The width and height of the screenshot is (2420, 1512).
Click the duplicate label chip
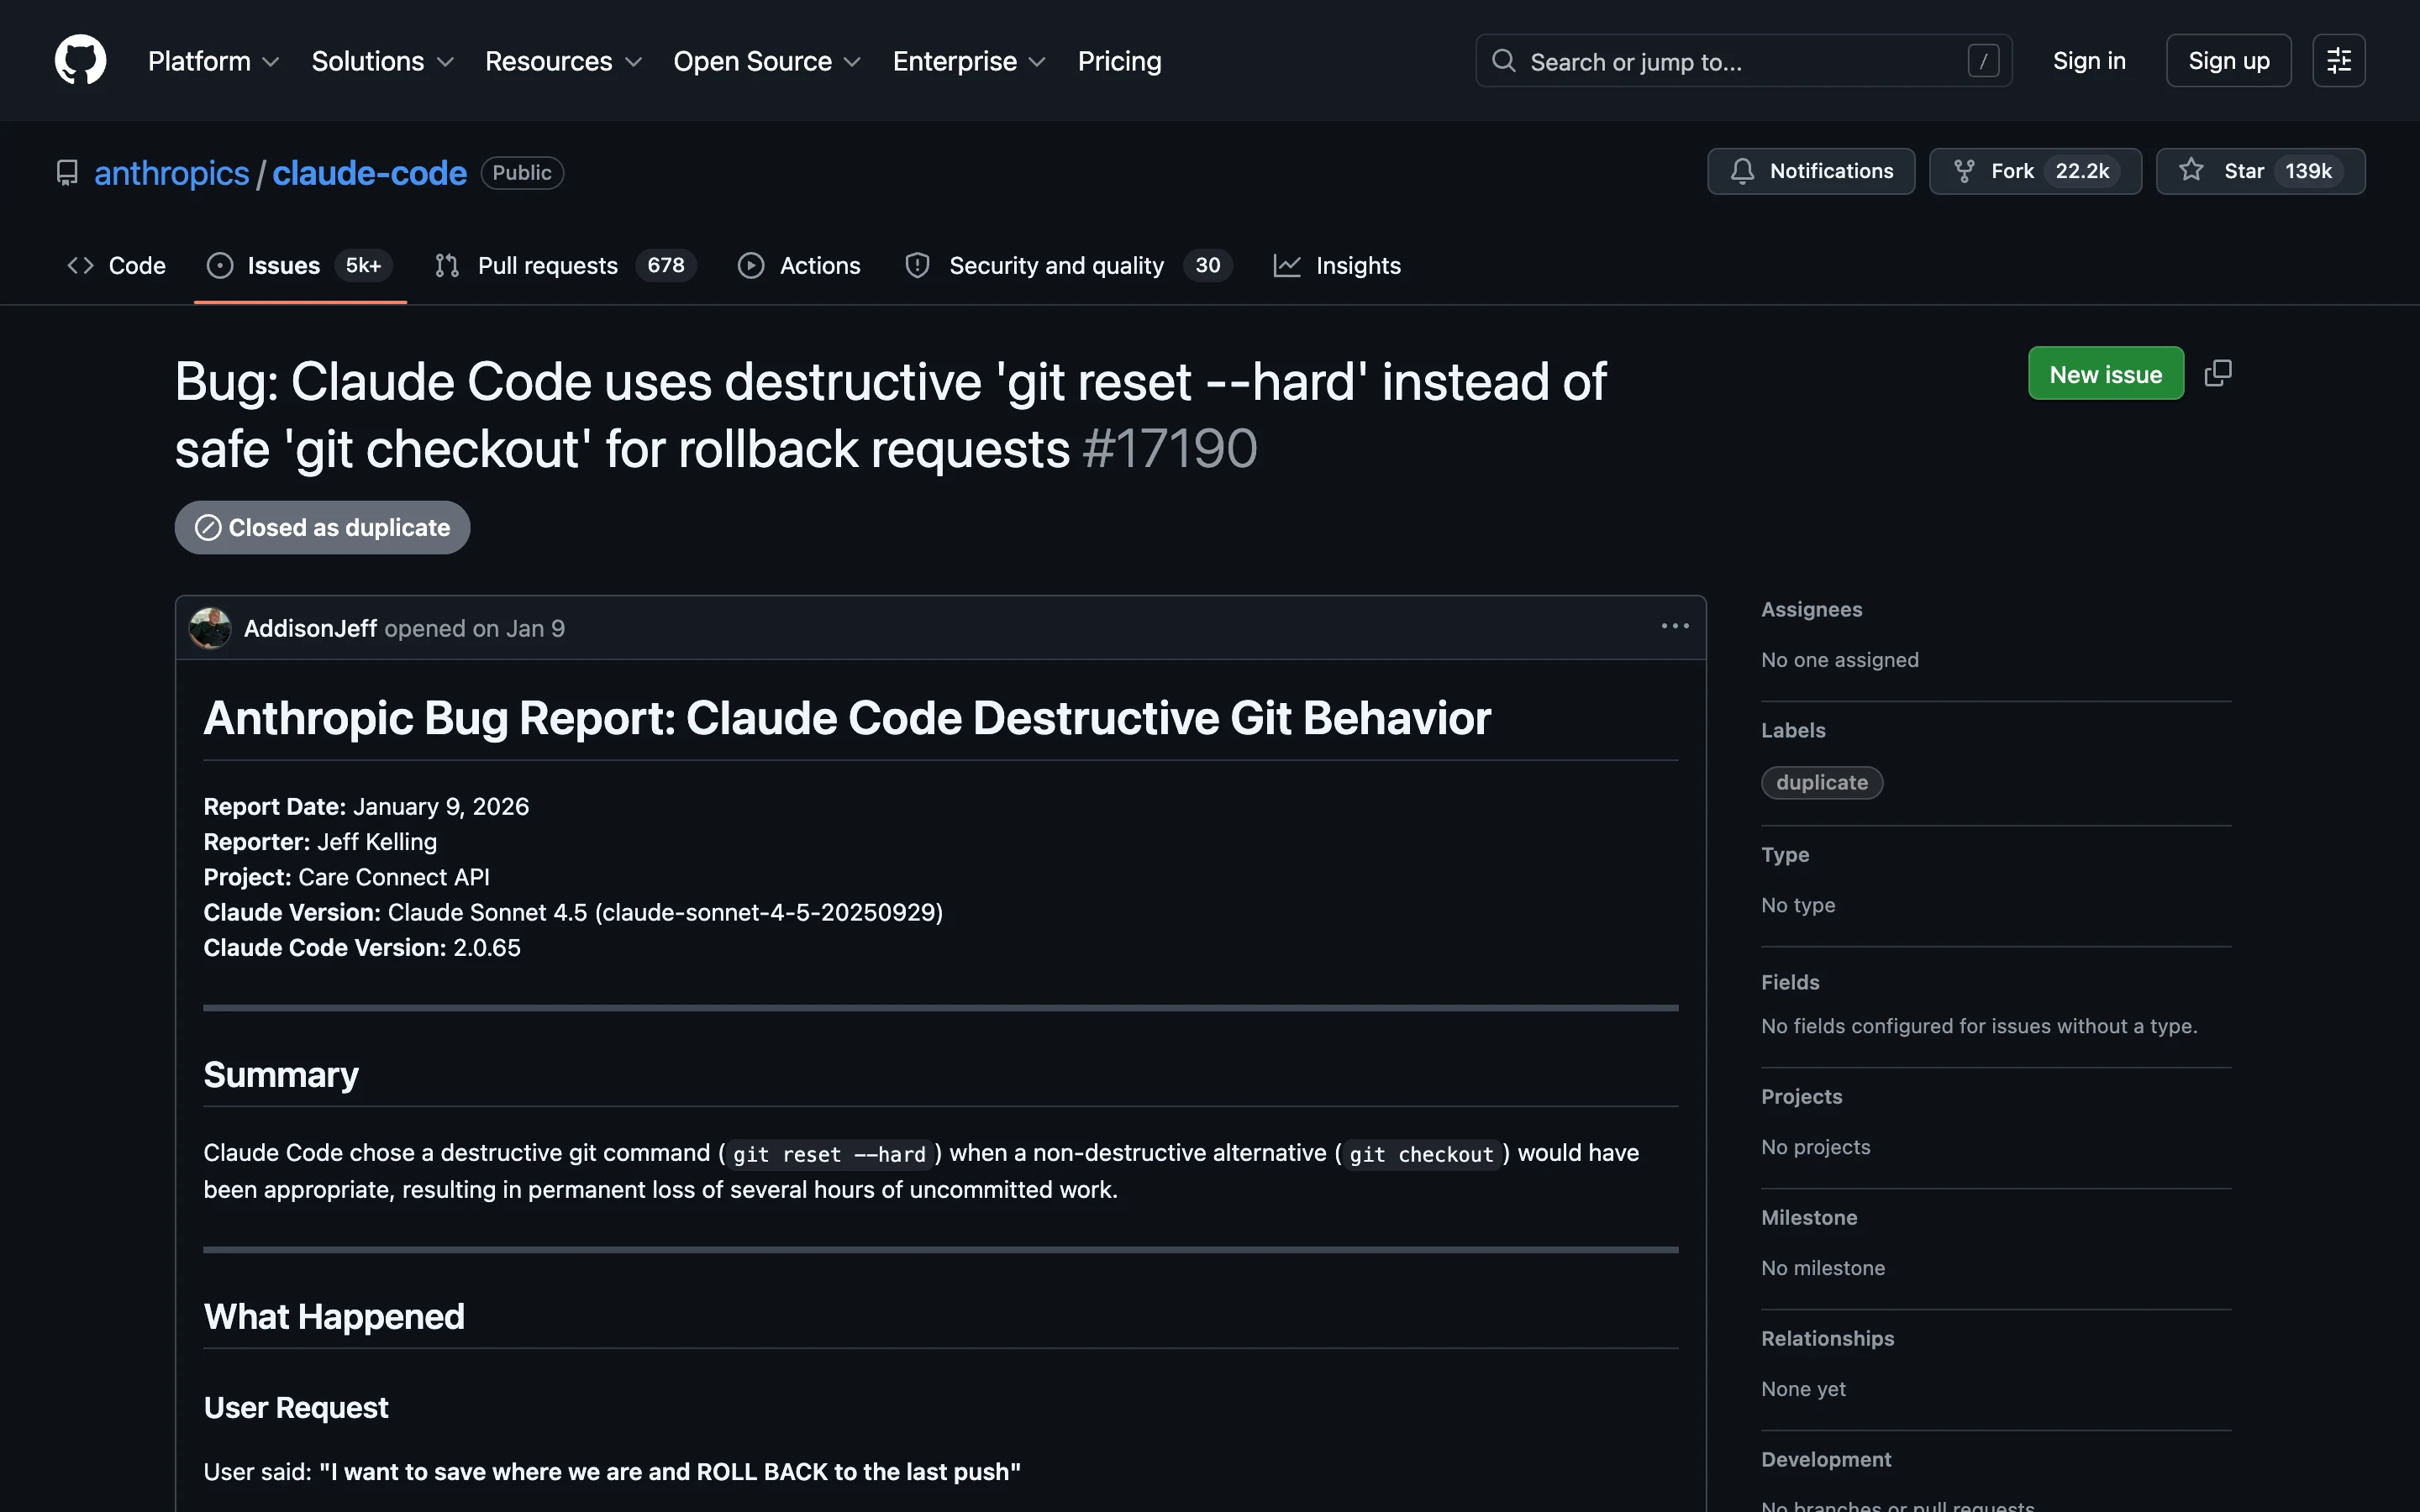tap(1821, 782)
